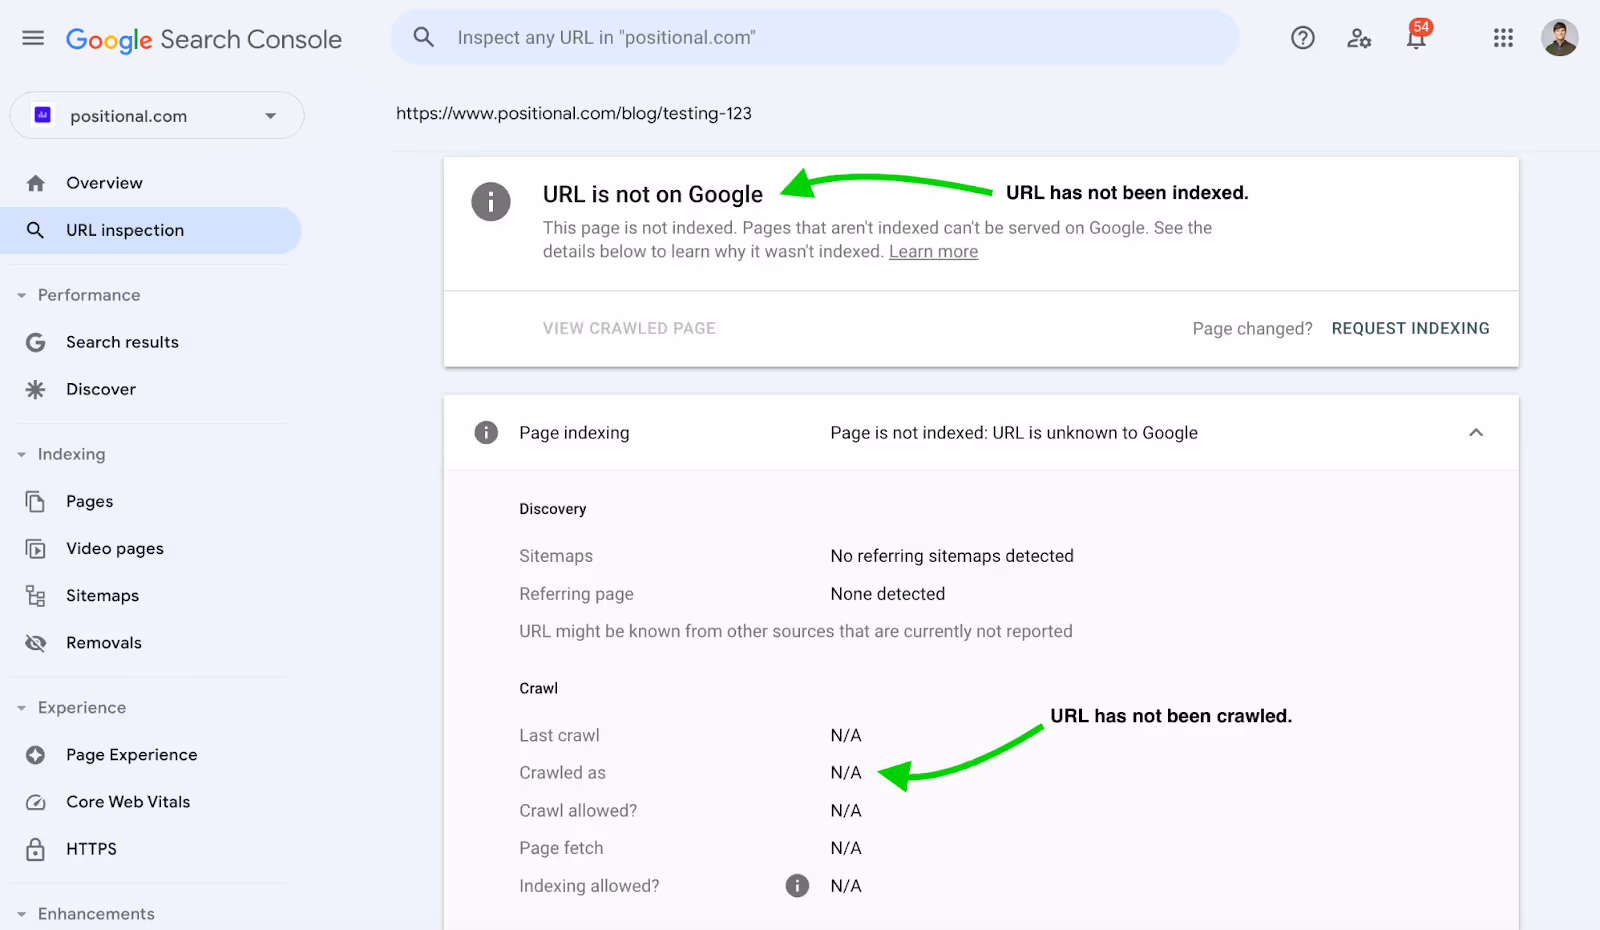
Task: Open notifications bell with 54 badge
Action: tap(1417, 36)
